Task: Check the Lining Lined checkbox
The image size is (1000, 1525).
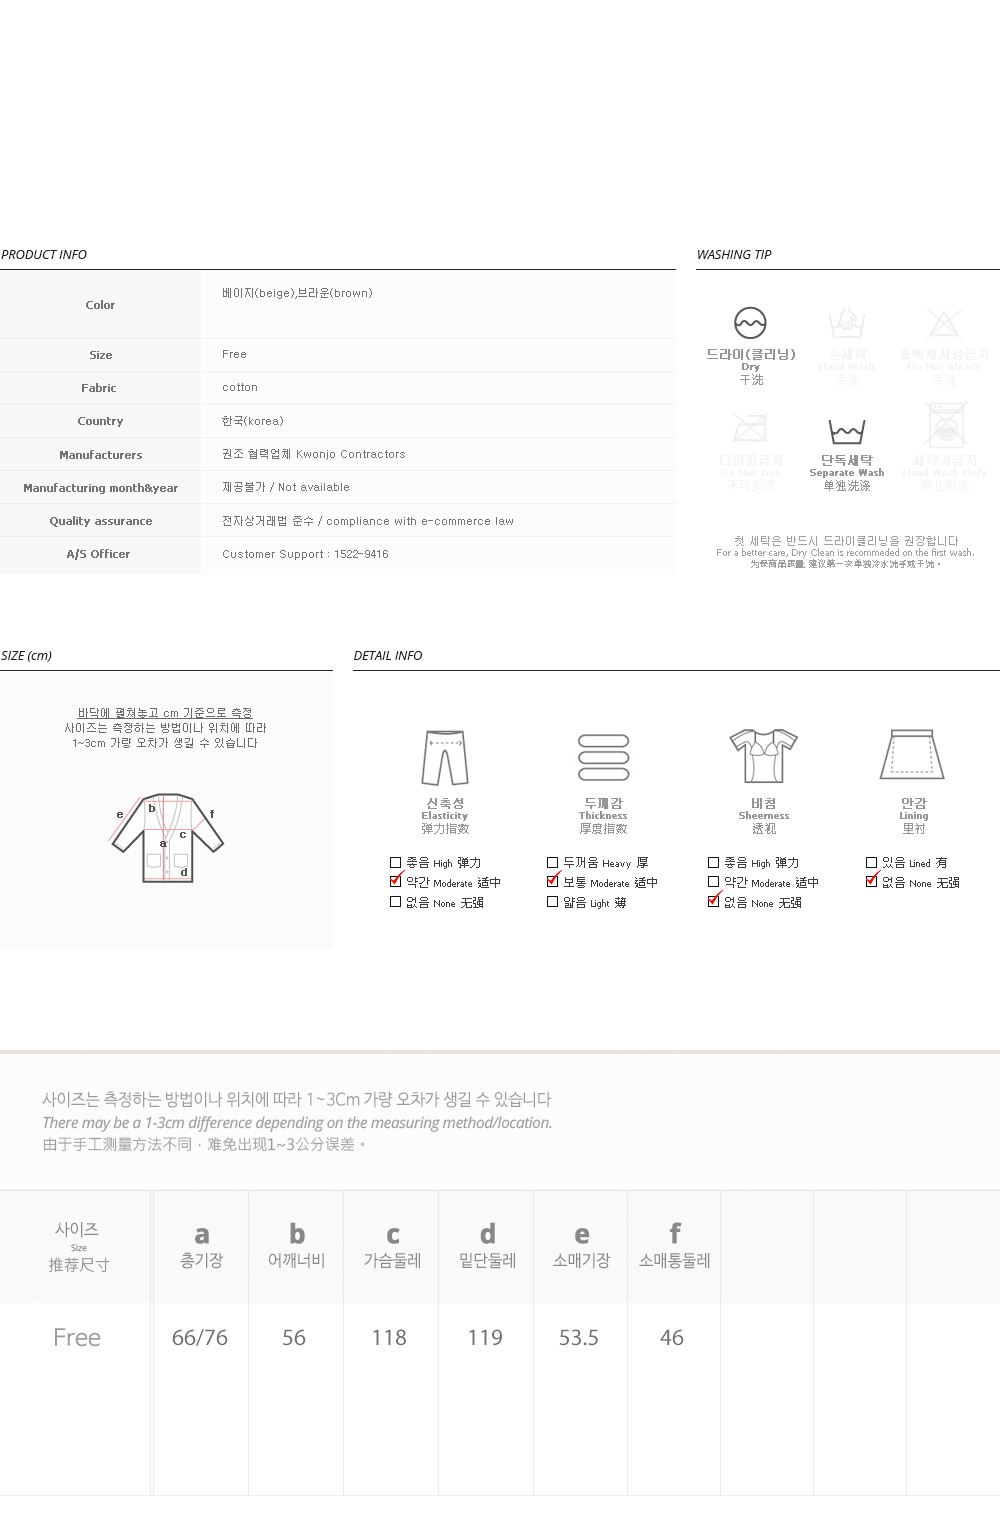Action: (x=872, y=862)
